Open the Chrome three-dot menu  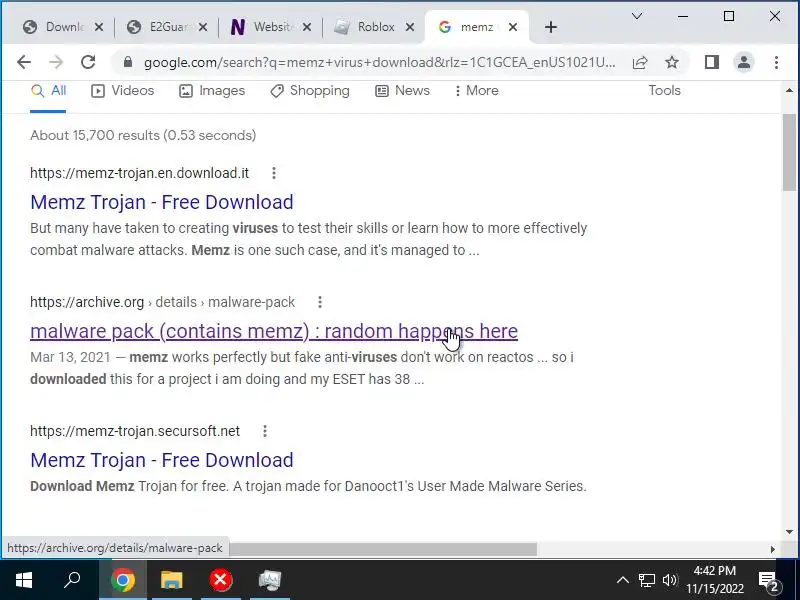776,62
